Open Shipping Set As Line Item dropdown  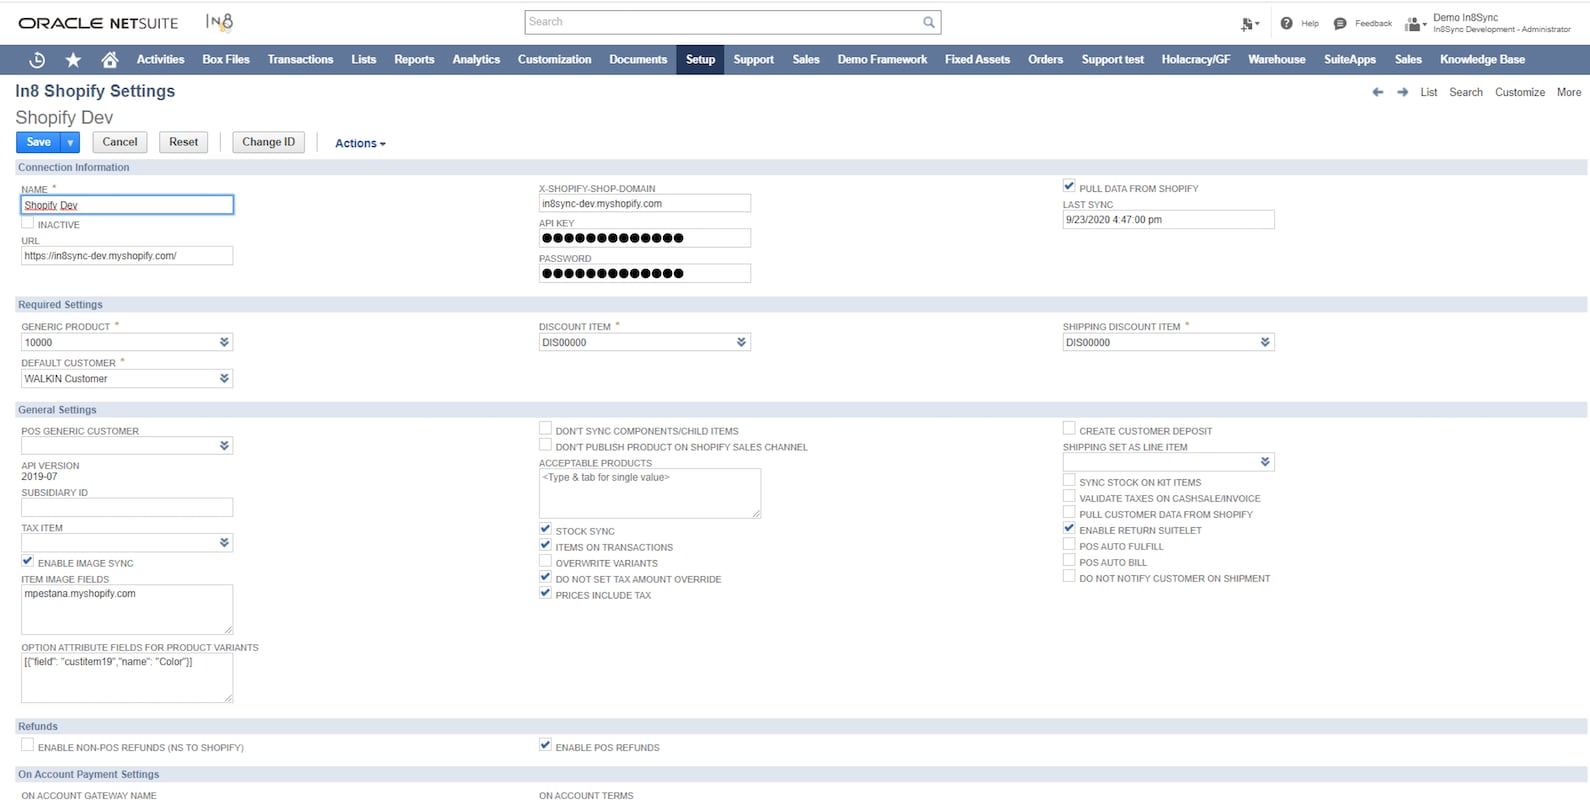click(1265, 462)
